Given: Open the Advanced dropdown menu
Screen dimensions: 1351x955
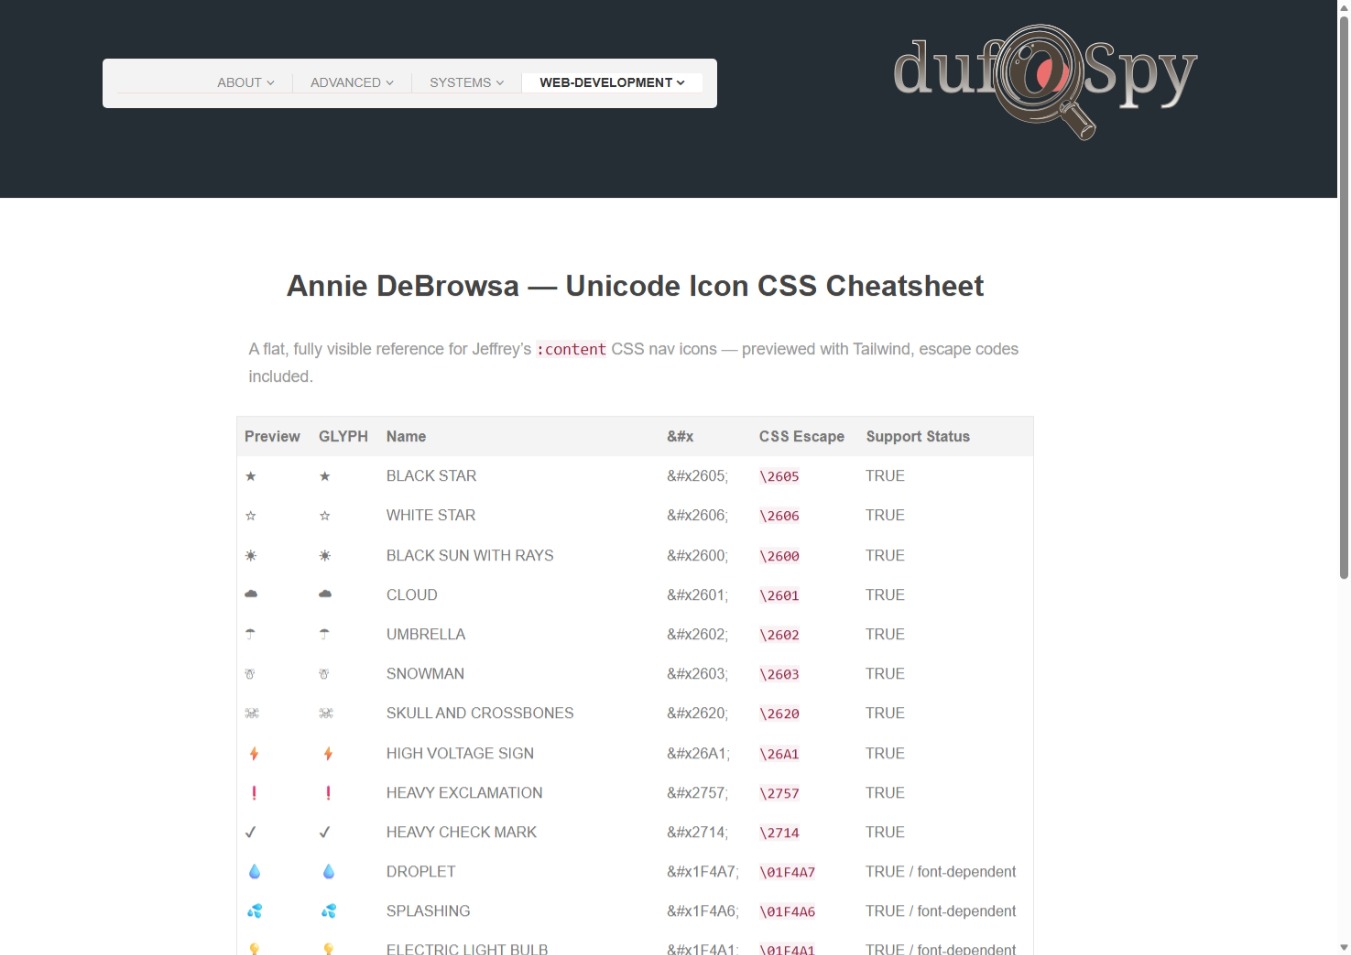Looking at the screenshot, I should [x=351, y=83].
